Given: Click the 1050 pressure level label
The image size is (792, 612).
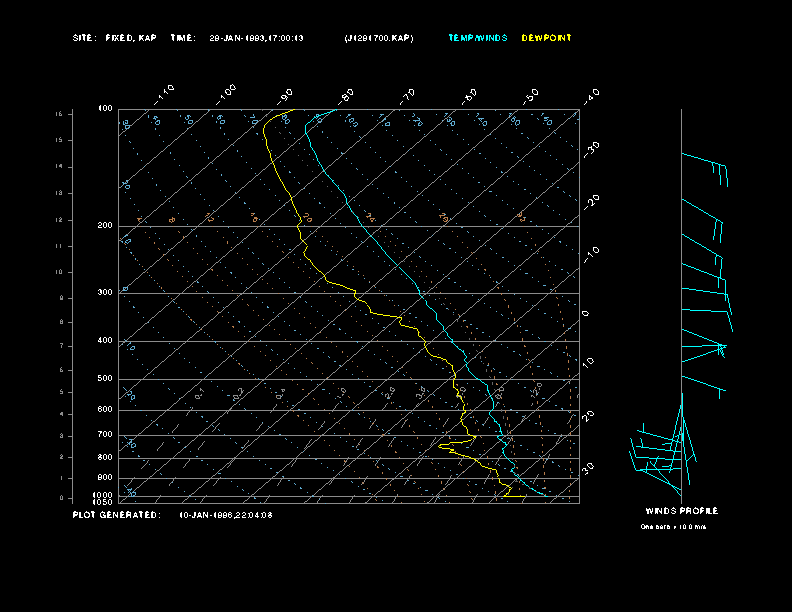Looking at the screenshot, I should [103, 502].
